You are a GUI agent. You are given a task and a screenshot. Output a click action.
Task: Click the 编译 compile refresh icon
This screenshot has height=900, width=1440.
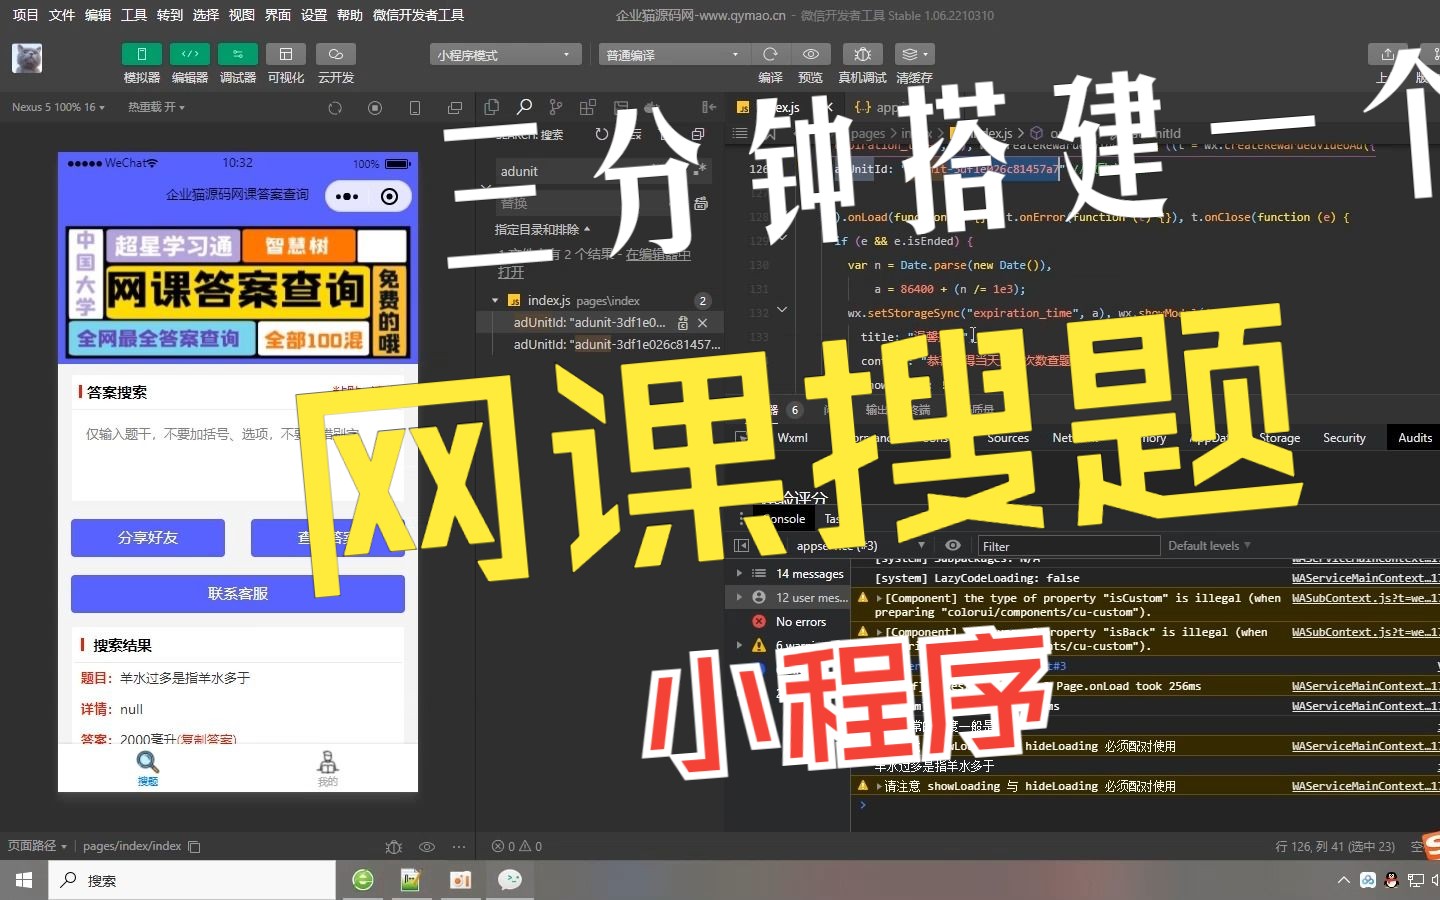pyautogui.click(x=770, y=54)
